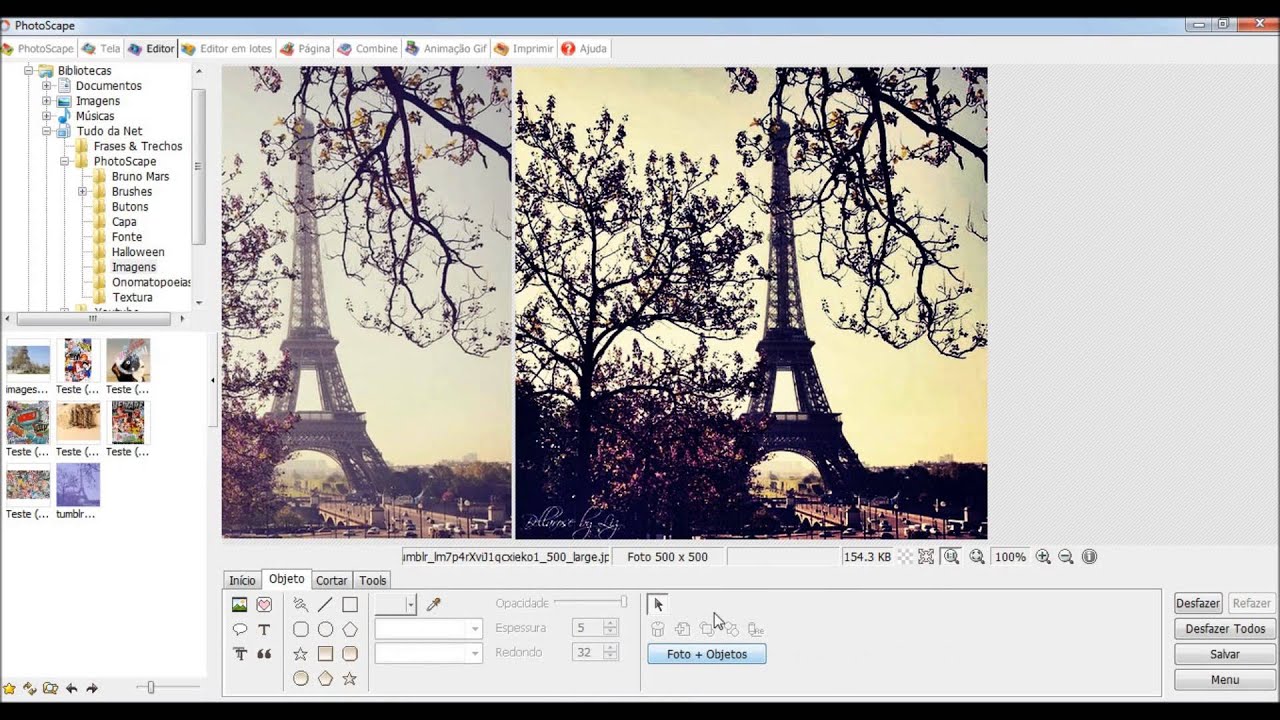The height and width of the screenshot is (720, 1280).
Task: Select the filled rounded rectangle tool
Action: 350,654
